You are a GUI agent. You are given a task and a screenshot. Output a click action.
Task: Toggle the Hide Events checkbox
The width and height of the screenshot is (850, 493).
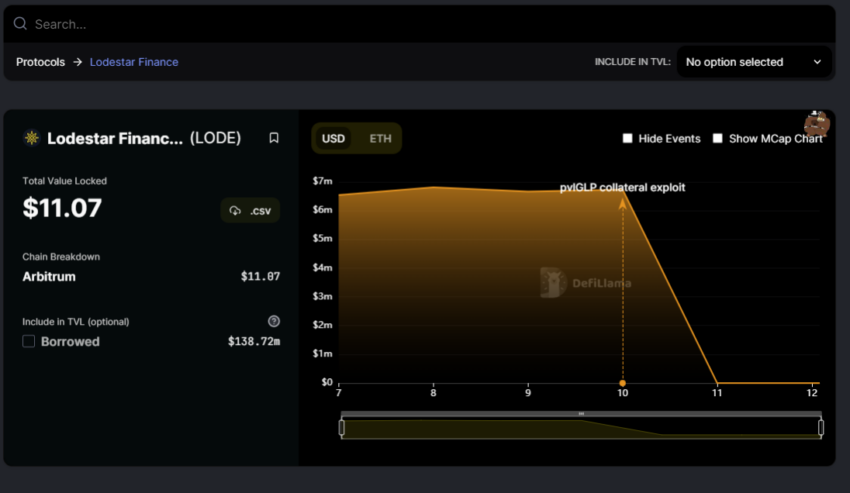pos(627,138)
